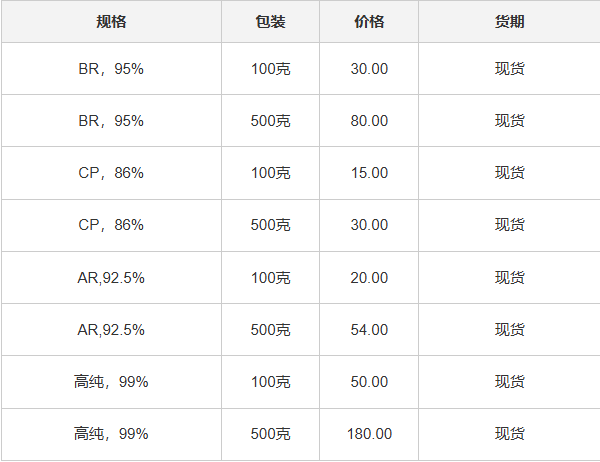This screenshot has height=462, width=600.
Task: Click the 价格 column header
Action: pos(369,21)
